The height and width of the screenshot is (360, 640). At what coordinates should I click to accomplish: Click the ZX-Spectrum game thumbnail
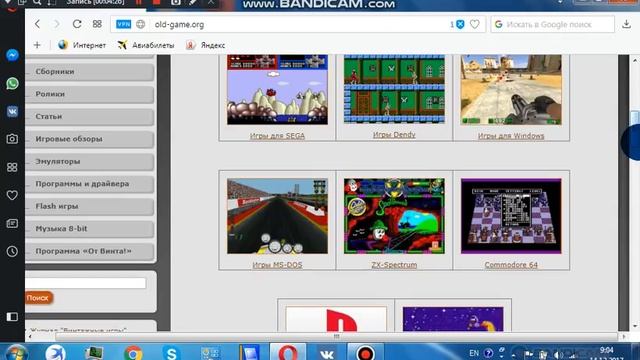coord(394,216)
